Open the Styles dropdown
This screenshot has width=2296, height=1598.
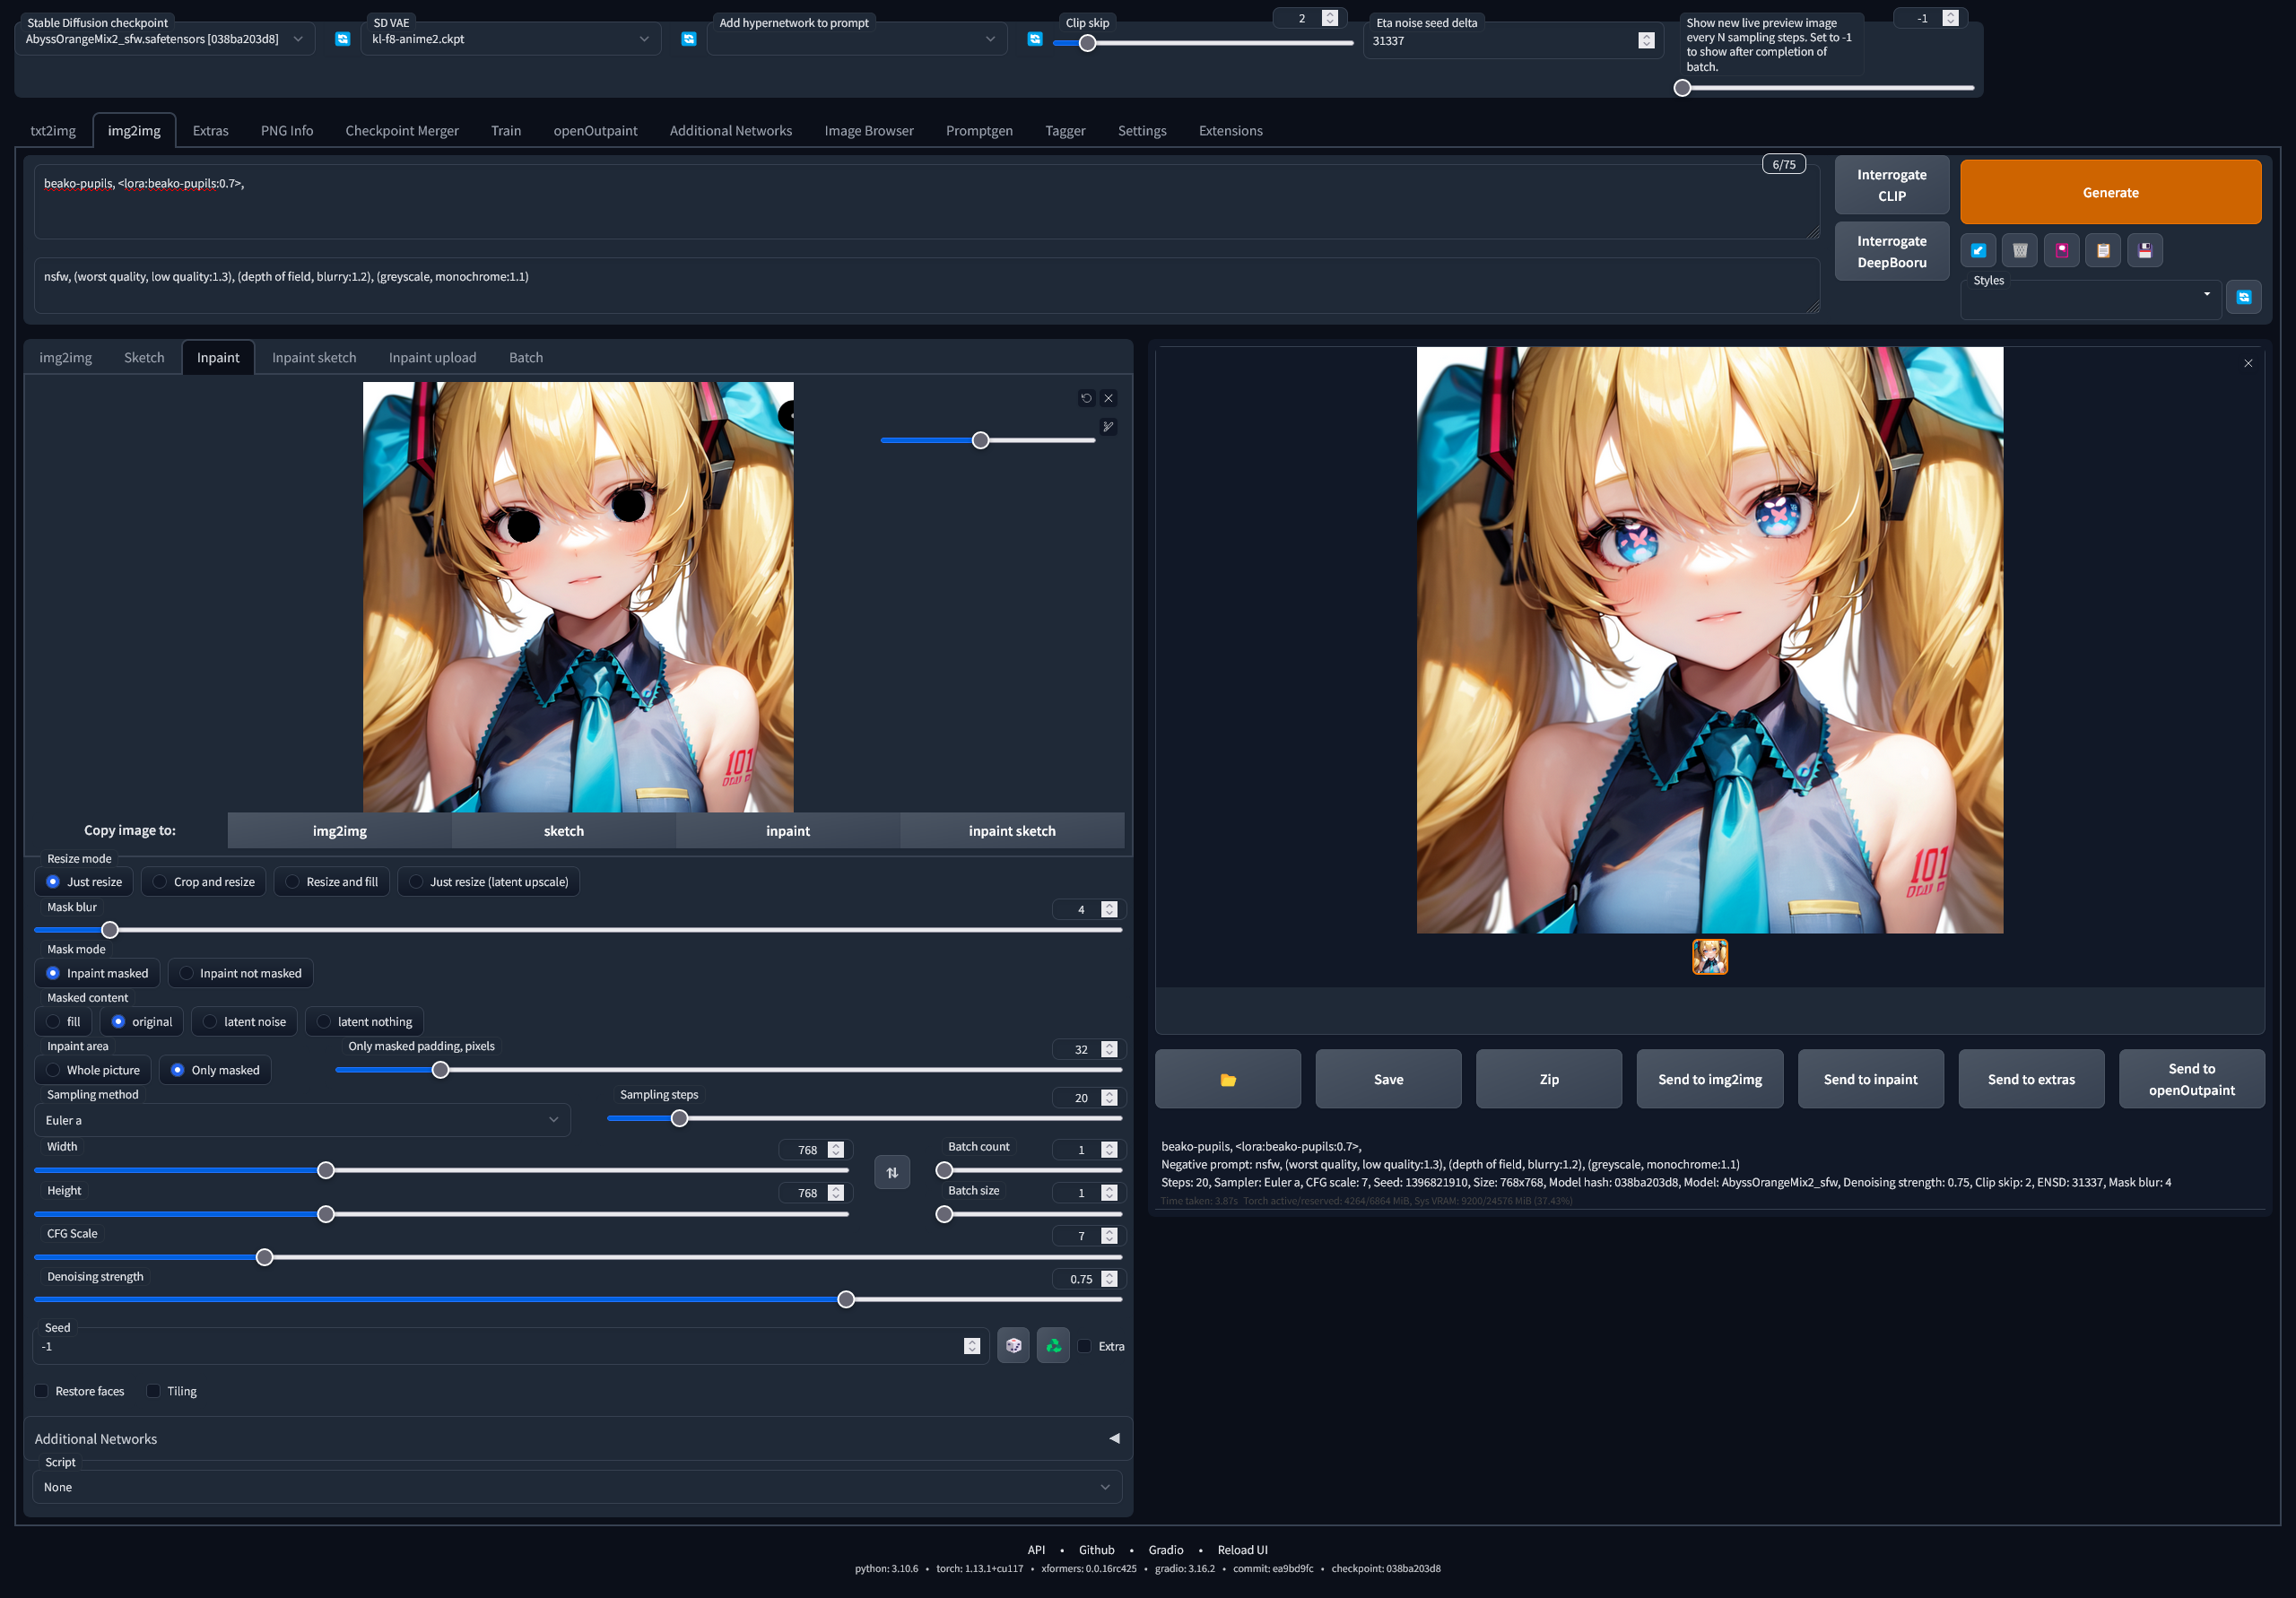click(x=2091, y=297)
